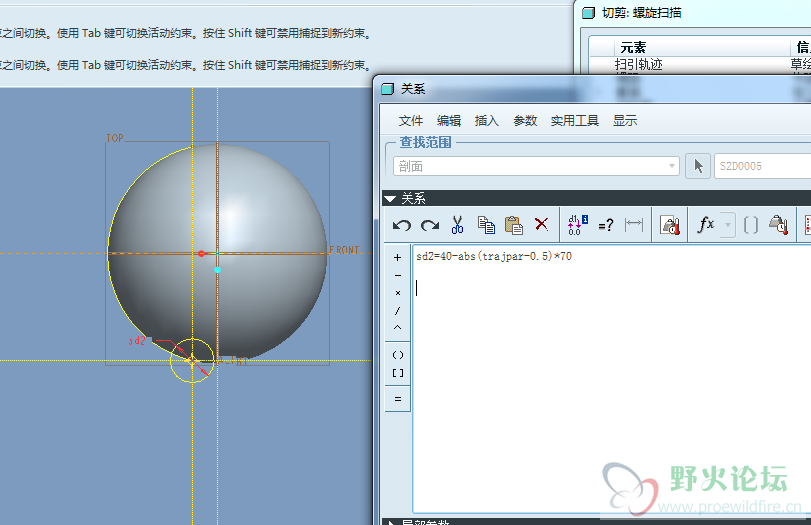Screen dimensions: 811x525
Task: Open the 参数 menu
Action: pyautogui.click(x=524, y=121)
